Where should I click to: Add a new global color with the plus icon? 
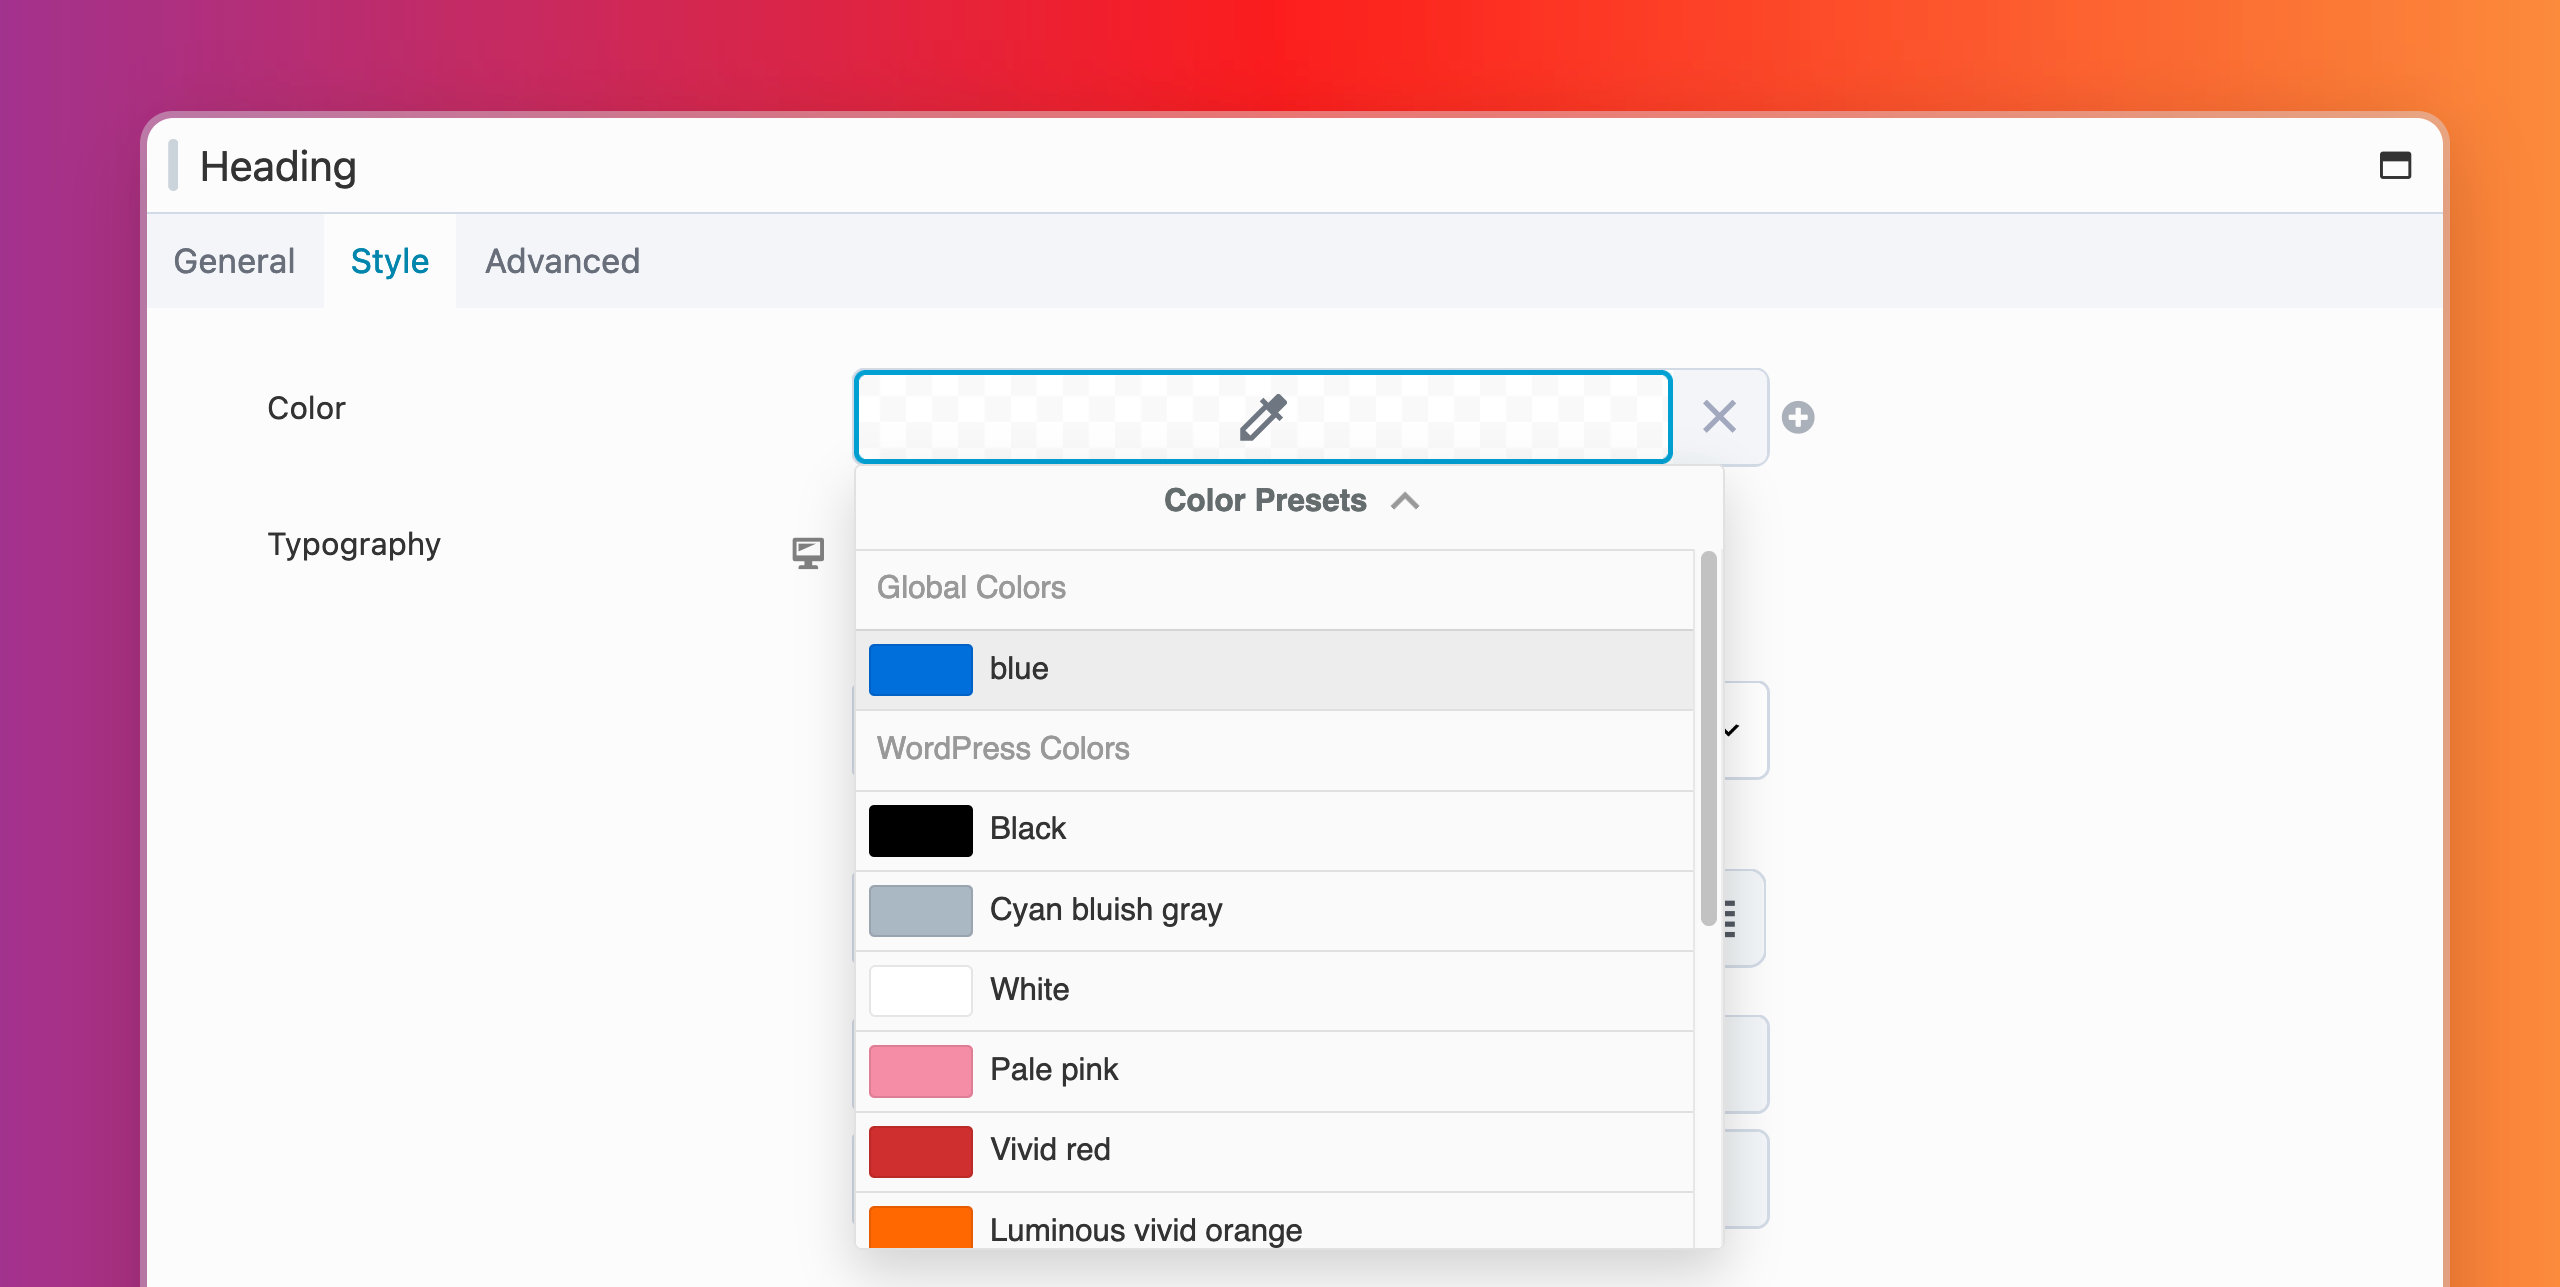click(x=1798, y=417)
